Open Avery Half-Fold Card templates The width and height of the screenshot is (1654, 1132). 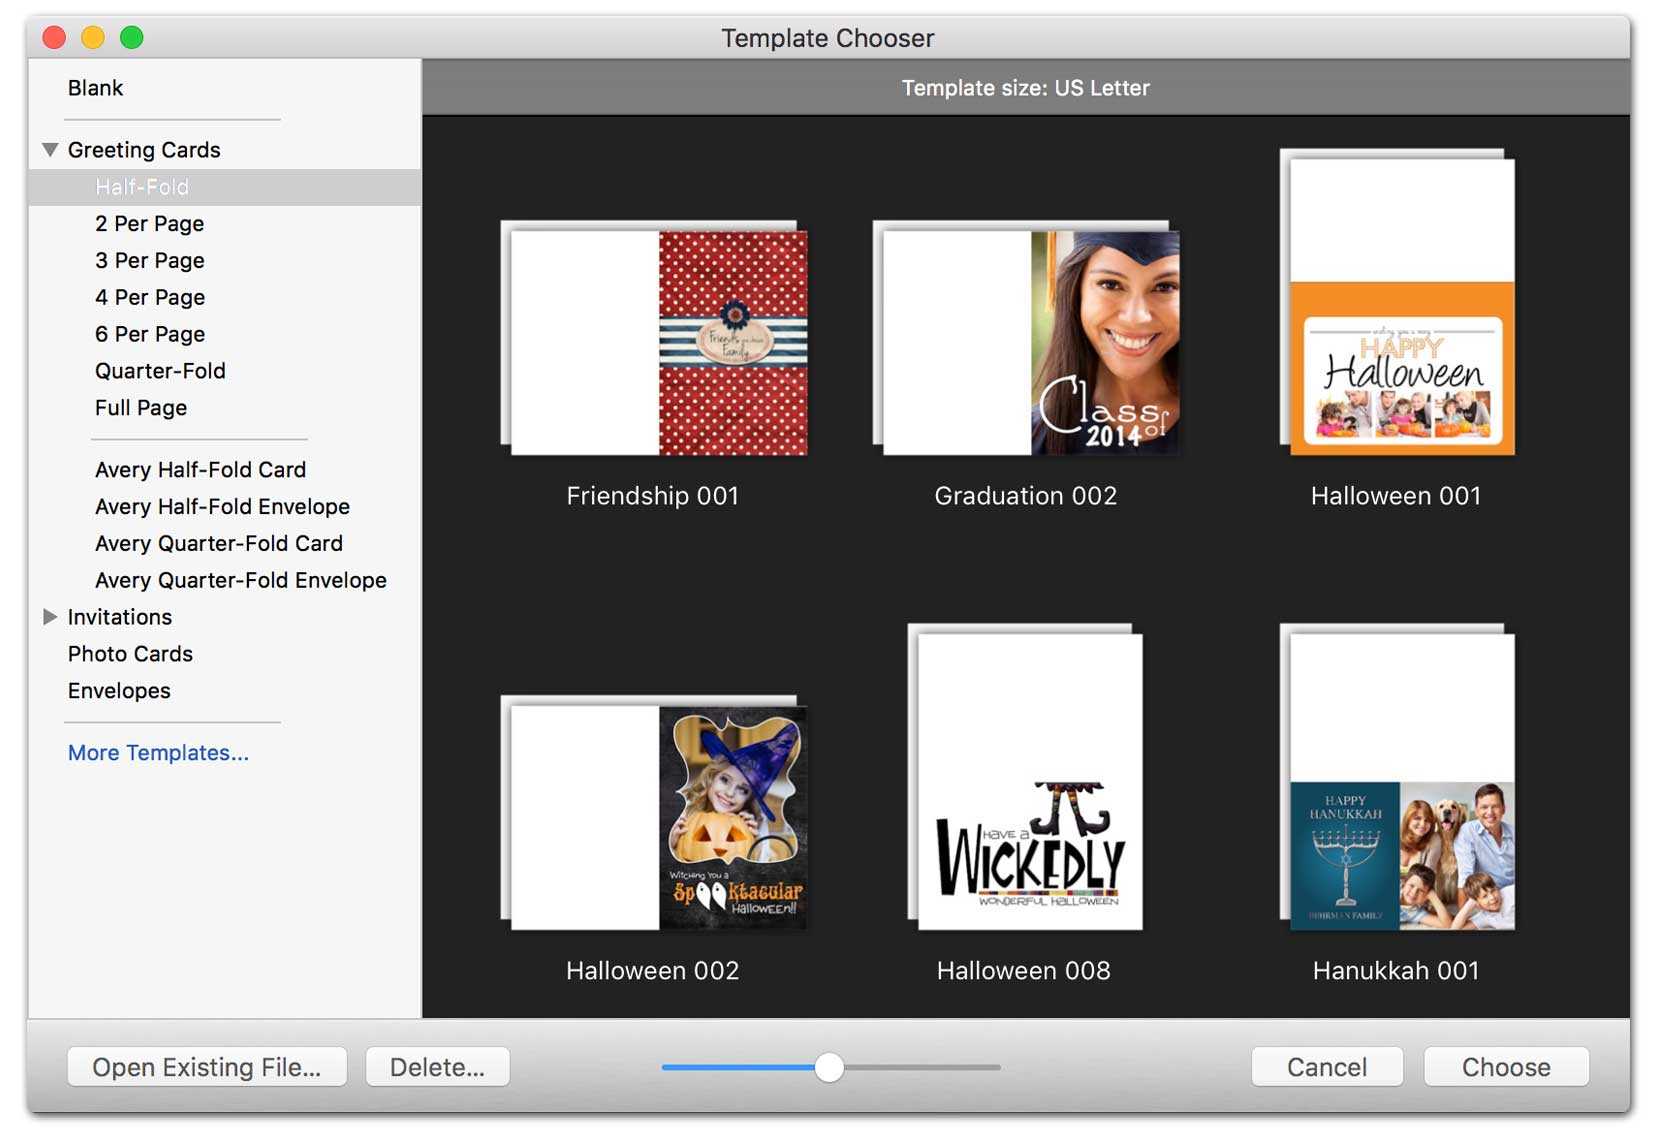click(200, 470)
